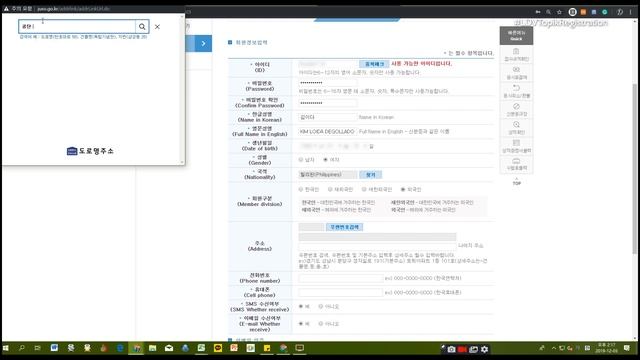The width and height of the screenshot is (640, 360).
Task: Open the first Quick sidebar item with clipboard icon
Action: pos(516,55)
